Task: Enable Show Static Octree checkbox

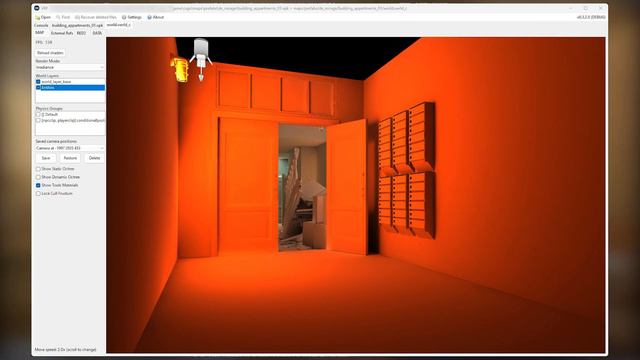Action: [x=38, y=169]
